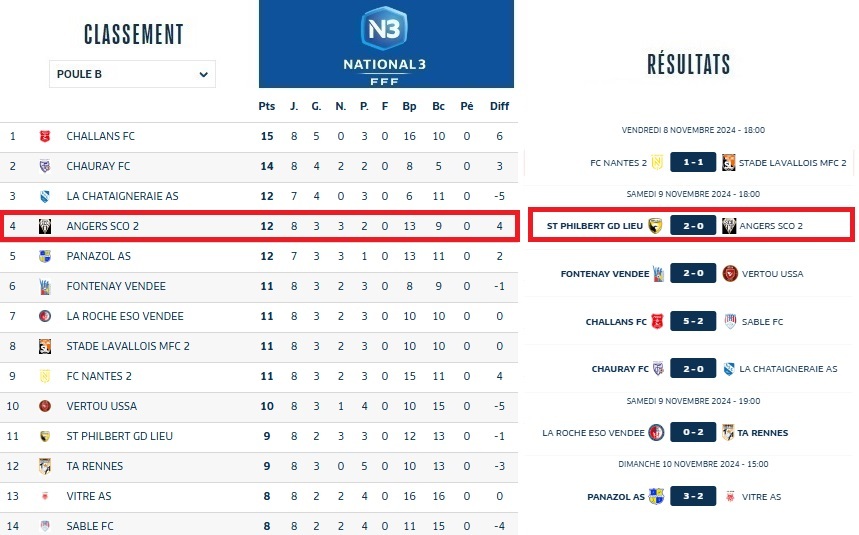
Task: Open the 5-2 Challans Sable score
Action: coord(692,322)
